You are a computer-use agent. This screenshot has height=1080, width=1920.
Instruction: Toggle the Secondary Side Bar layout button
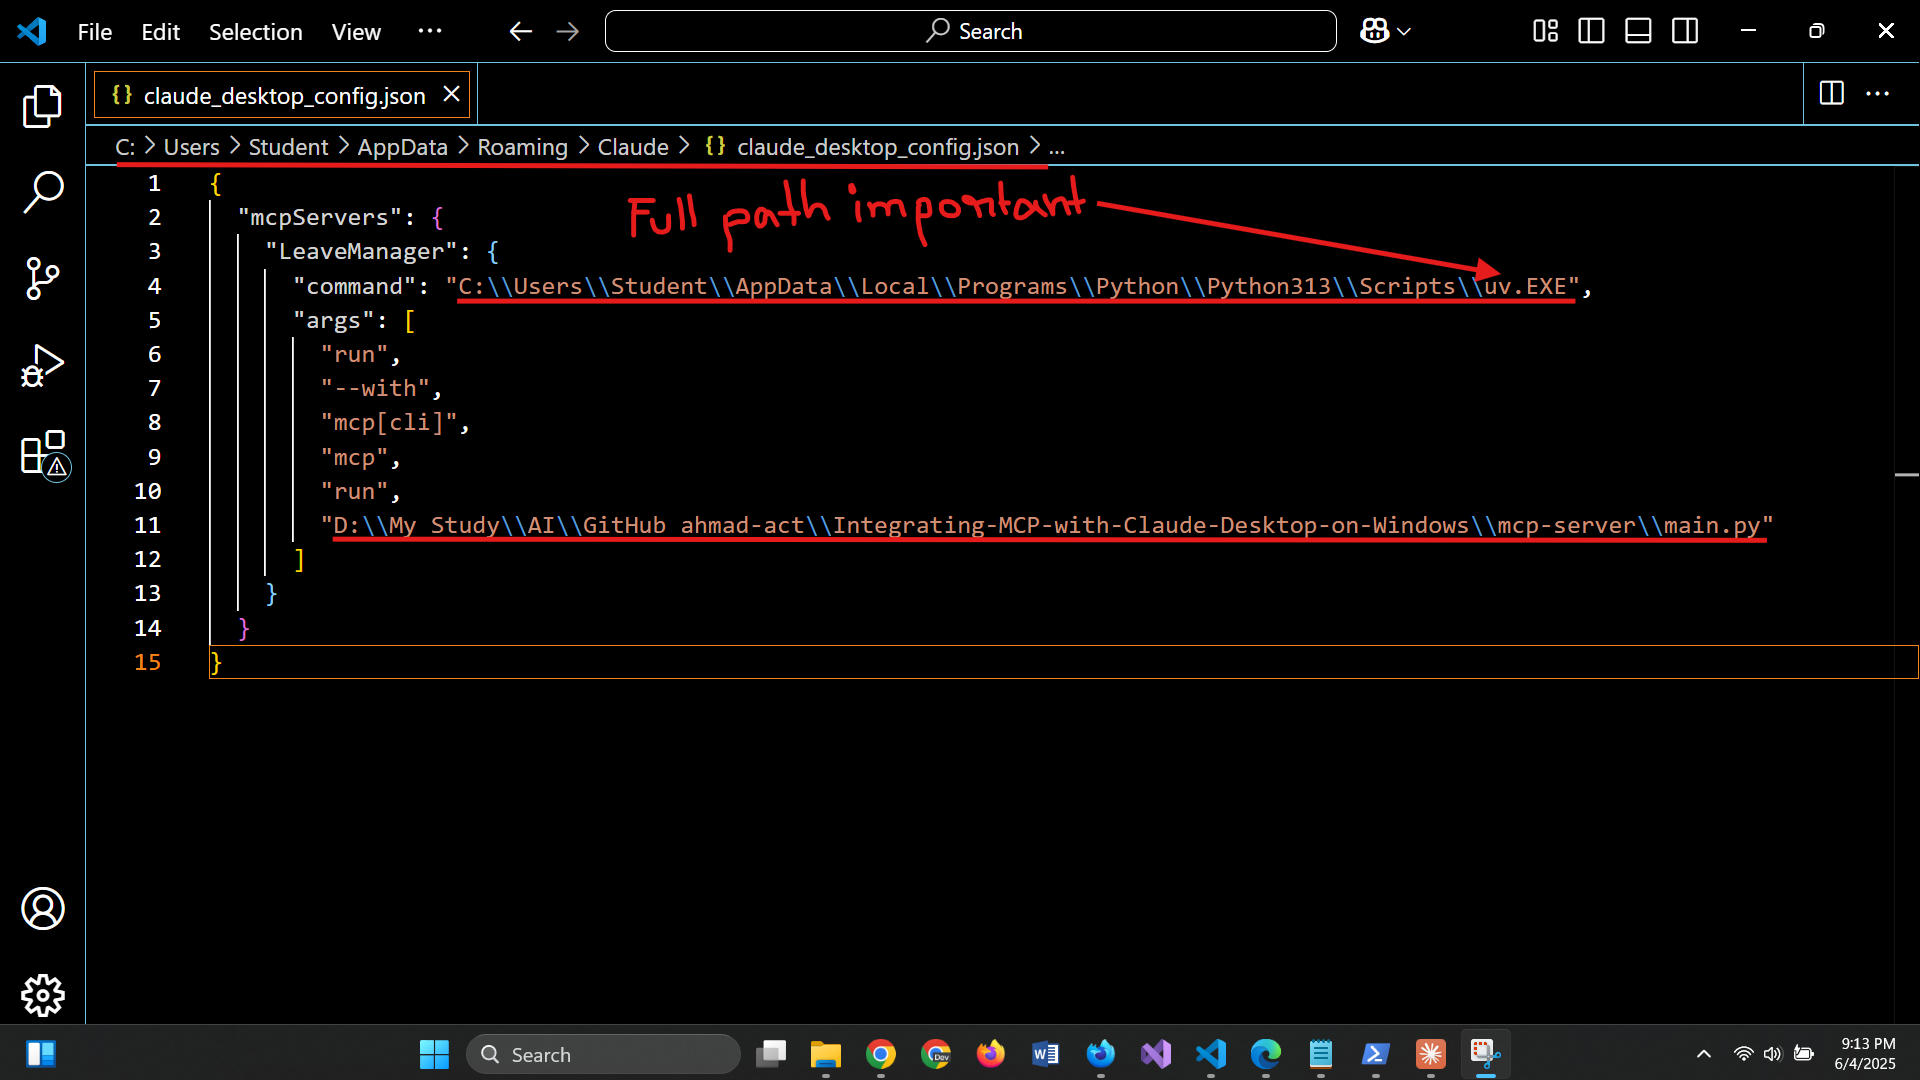(1685, 31)
